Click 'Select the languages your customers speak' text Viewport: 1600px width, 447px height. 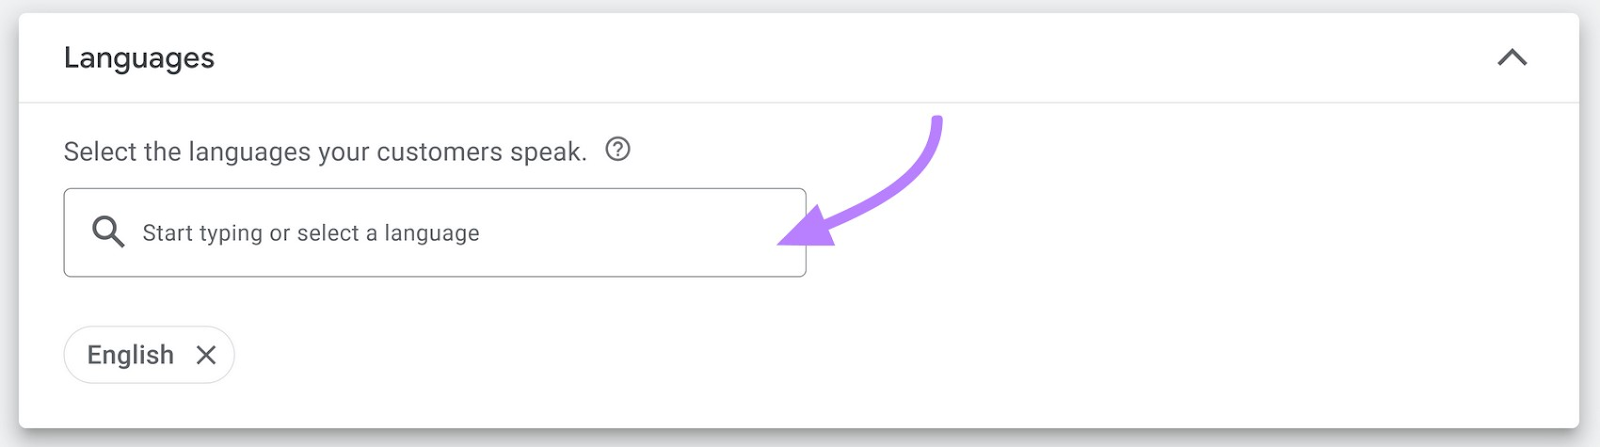325,151
